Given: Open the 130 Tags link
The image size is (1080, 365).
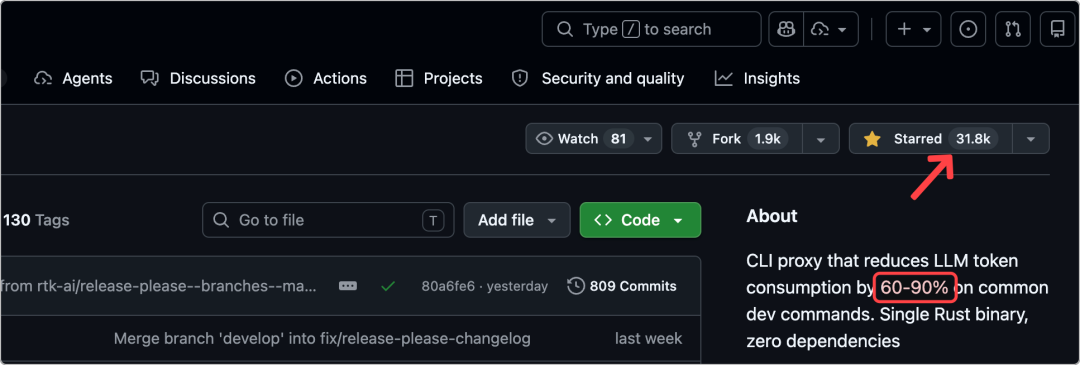Looking at the screenshot, I should [36, 220].
